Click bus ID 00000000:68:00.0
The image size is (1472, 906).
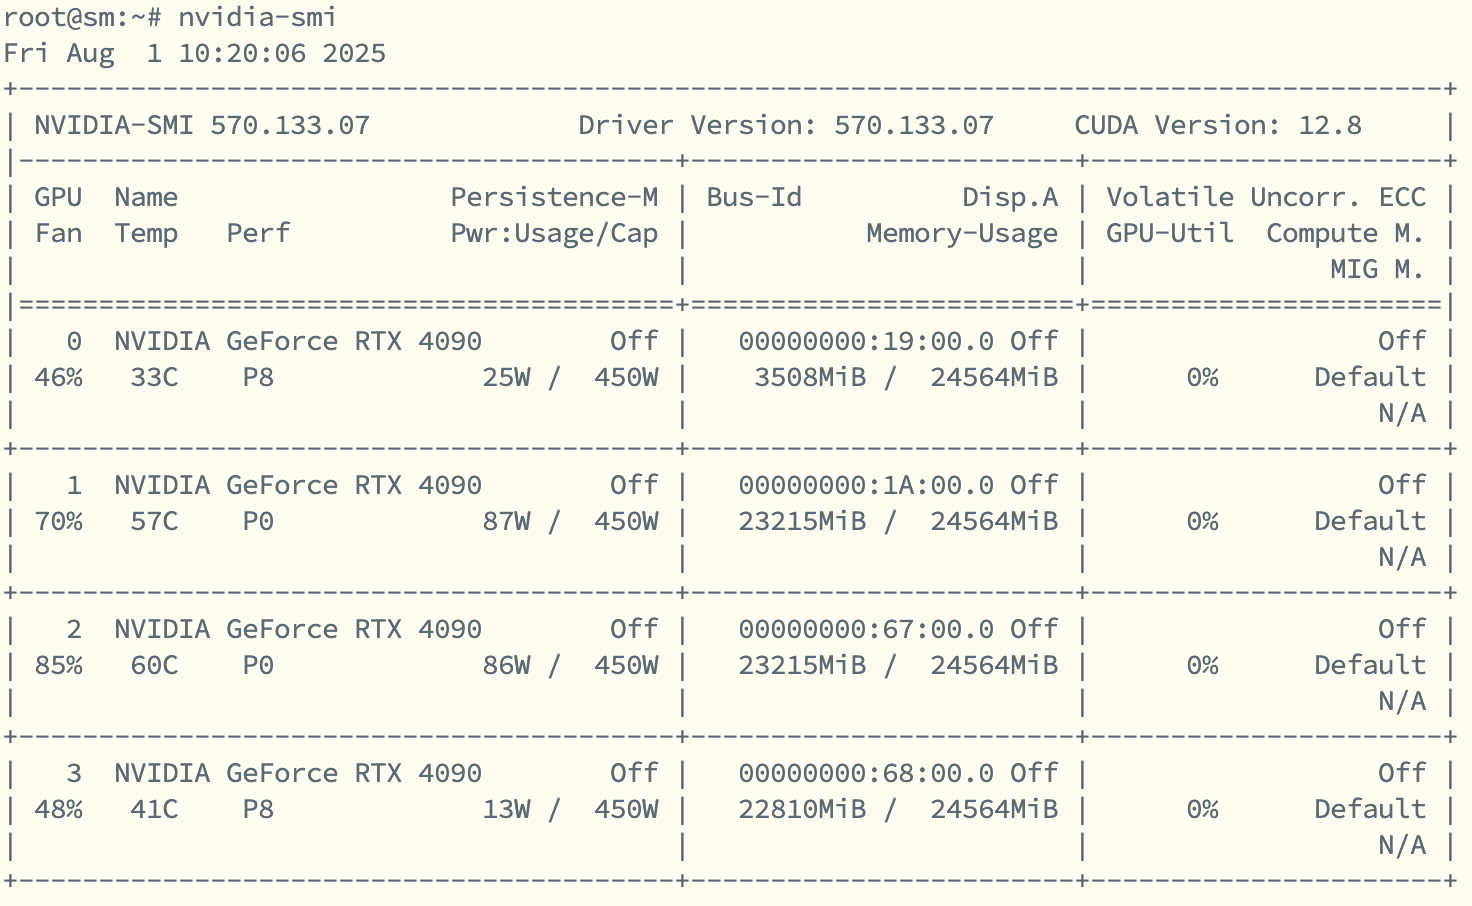point(866,773)
